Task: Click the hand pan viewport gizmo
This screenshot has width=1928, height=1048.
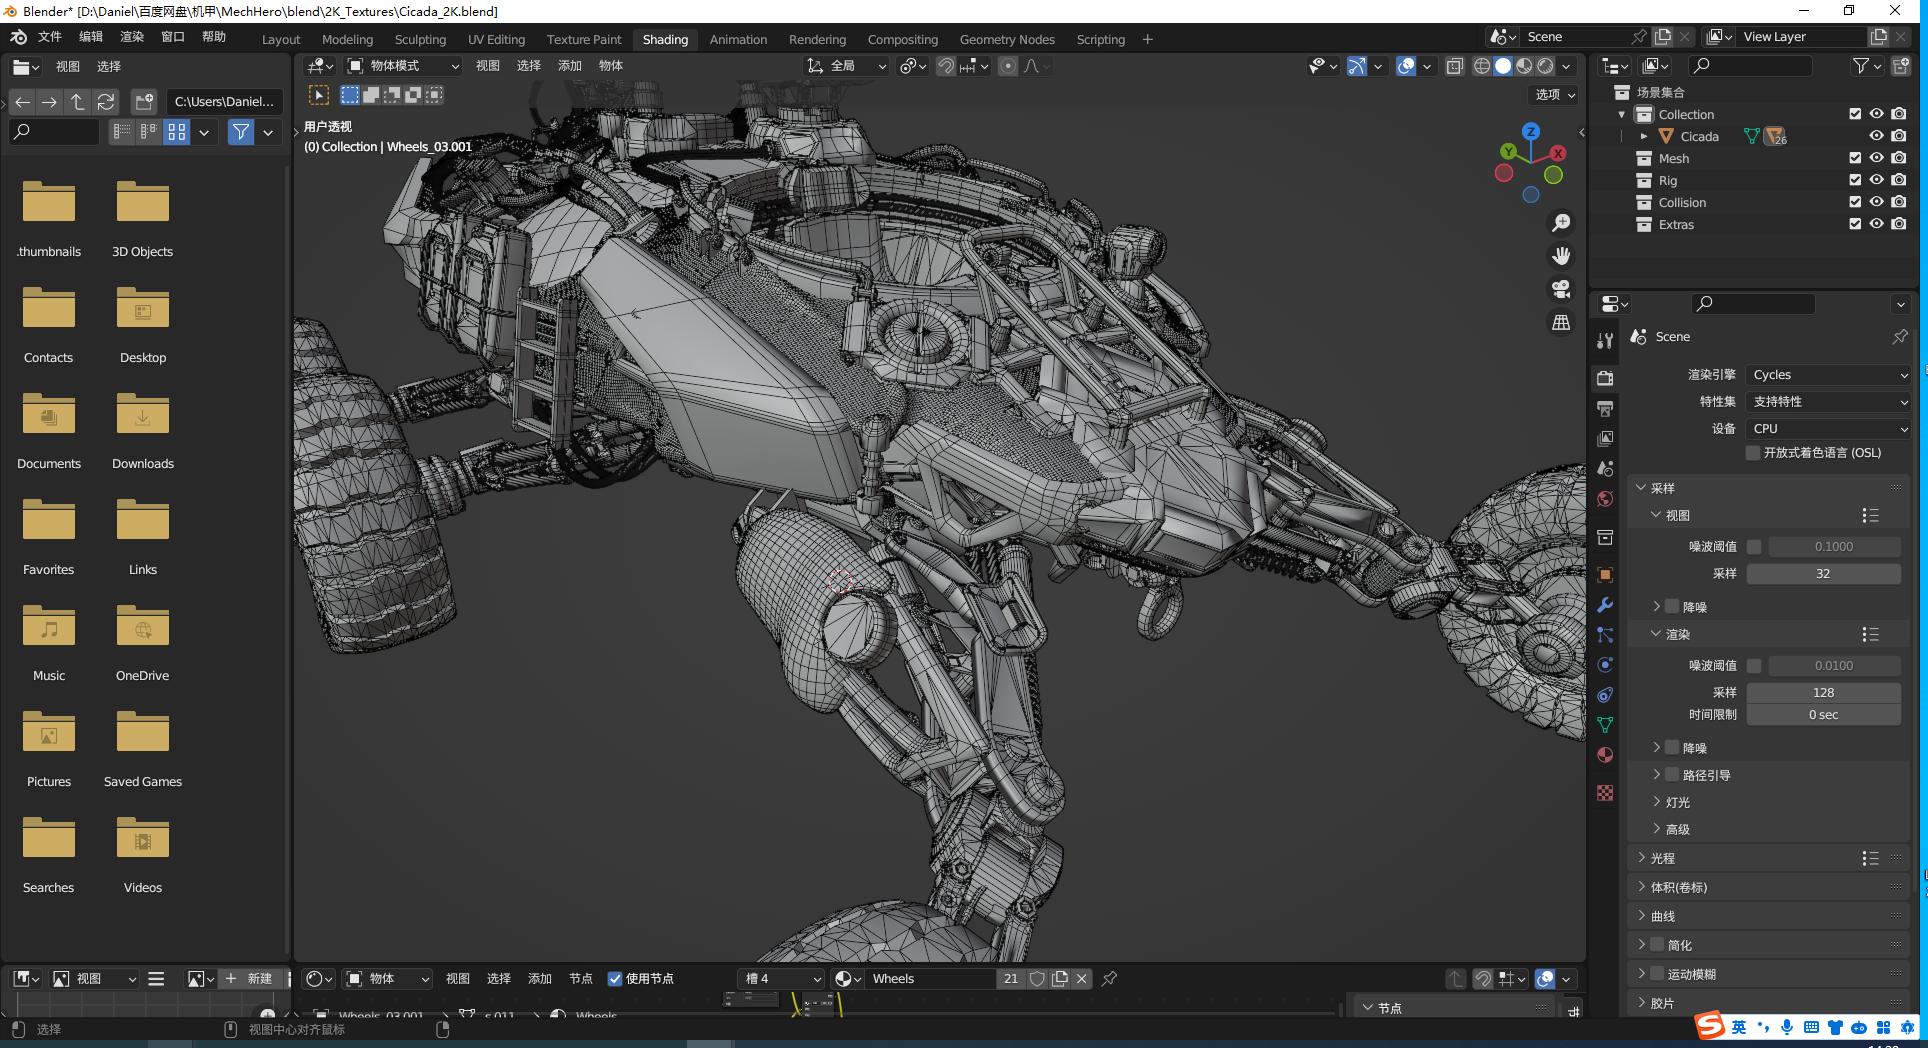Action: click(1560, 256)
